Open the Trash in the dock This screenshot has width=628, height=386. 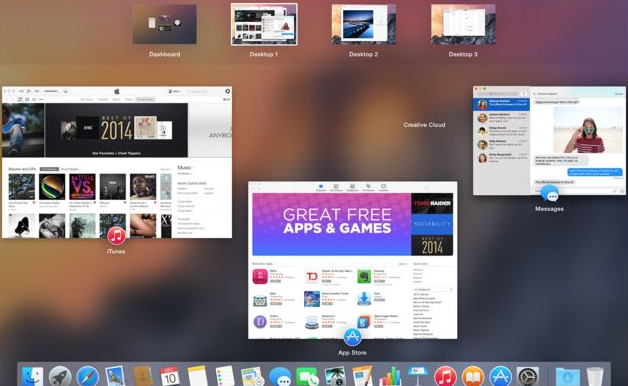point(595,376)
